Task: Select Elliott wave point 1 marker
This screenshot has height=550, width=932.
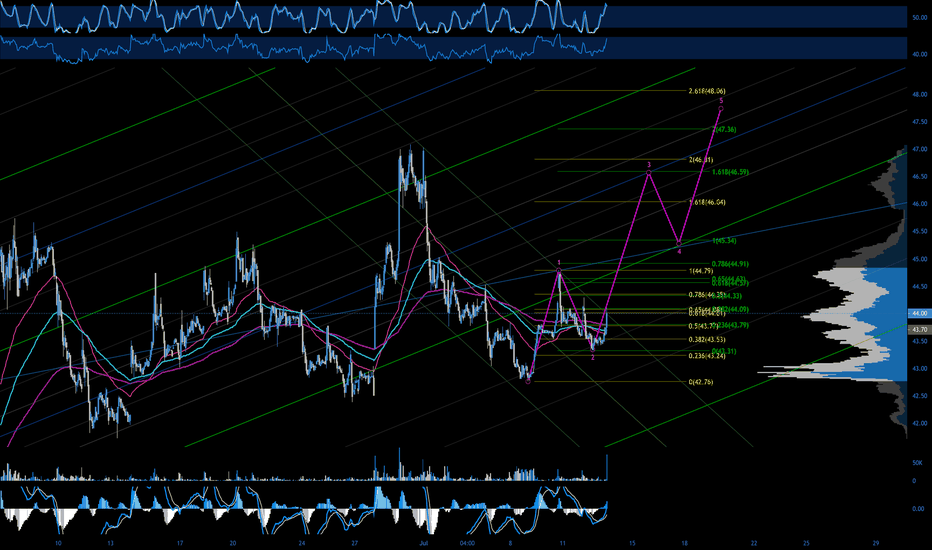Action: 559,271
